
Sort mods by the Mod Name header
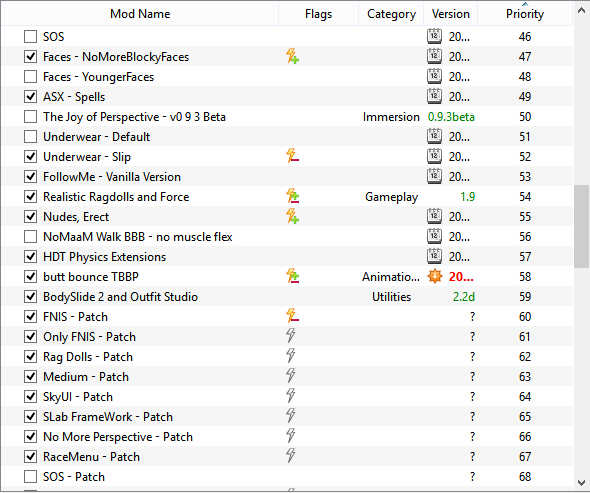[140, 14]
